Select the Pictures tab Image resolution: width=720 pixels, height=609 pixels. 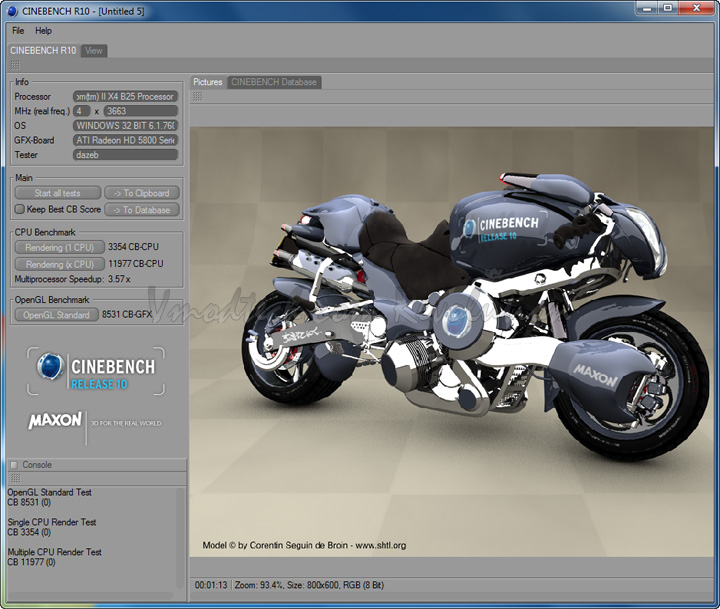208,82
